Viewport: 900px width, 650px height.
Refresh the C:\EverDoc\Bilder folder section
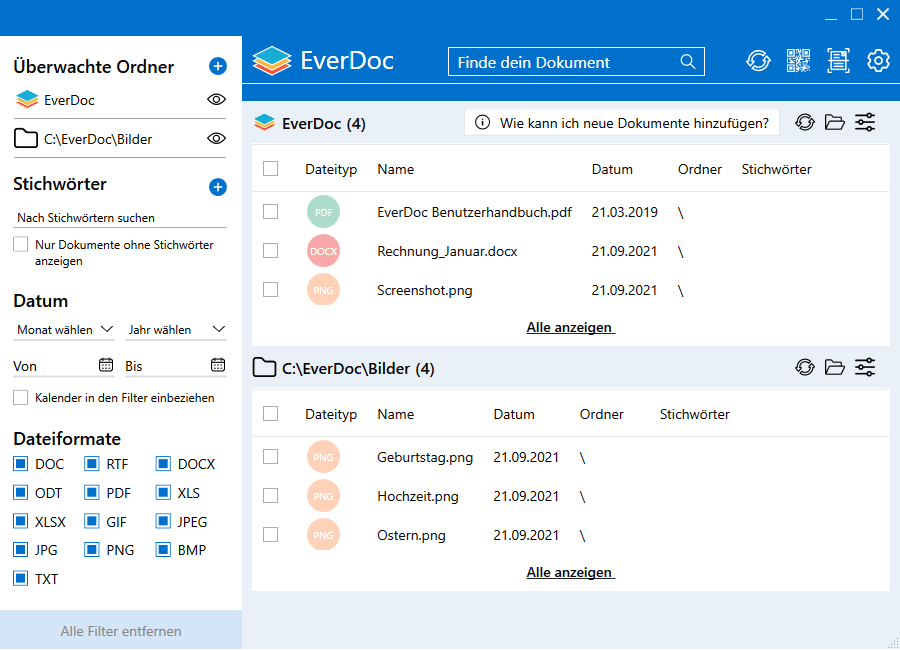(805, 368)
